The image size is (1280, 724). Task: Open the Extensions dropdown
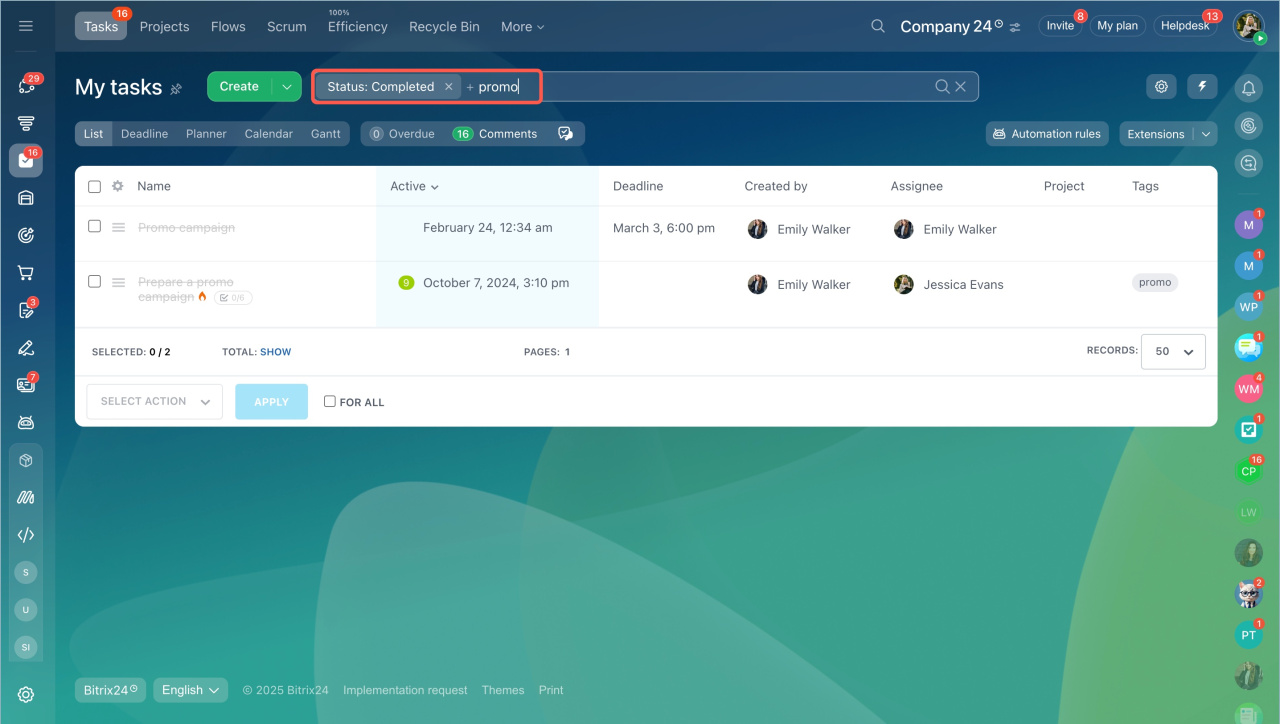pyautogui.click(x=1168, y=134)
